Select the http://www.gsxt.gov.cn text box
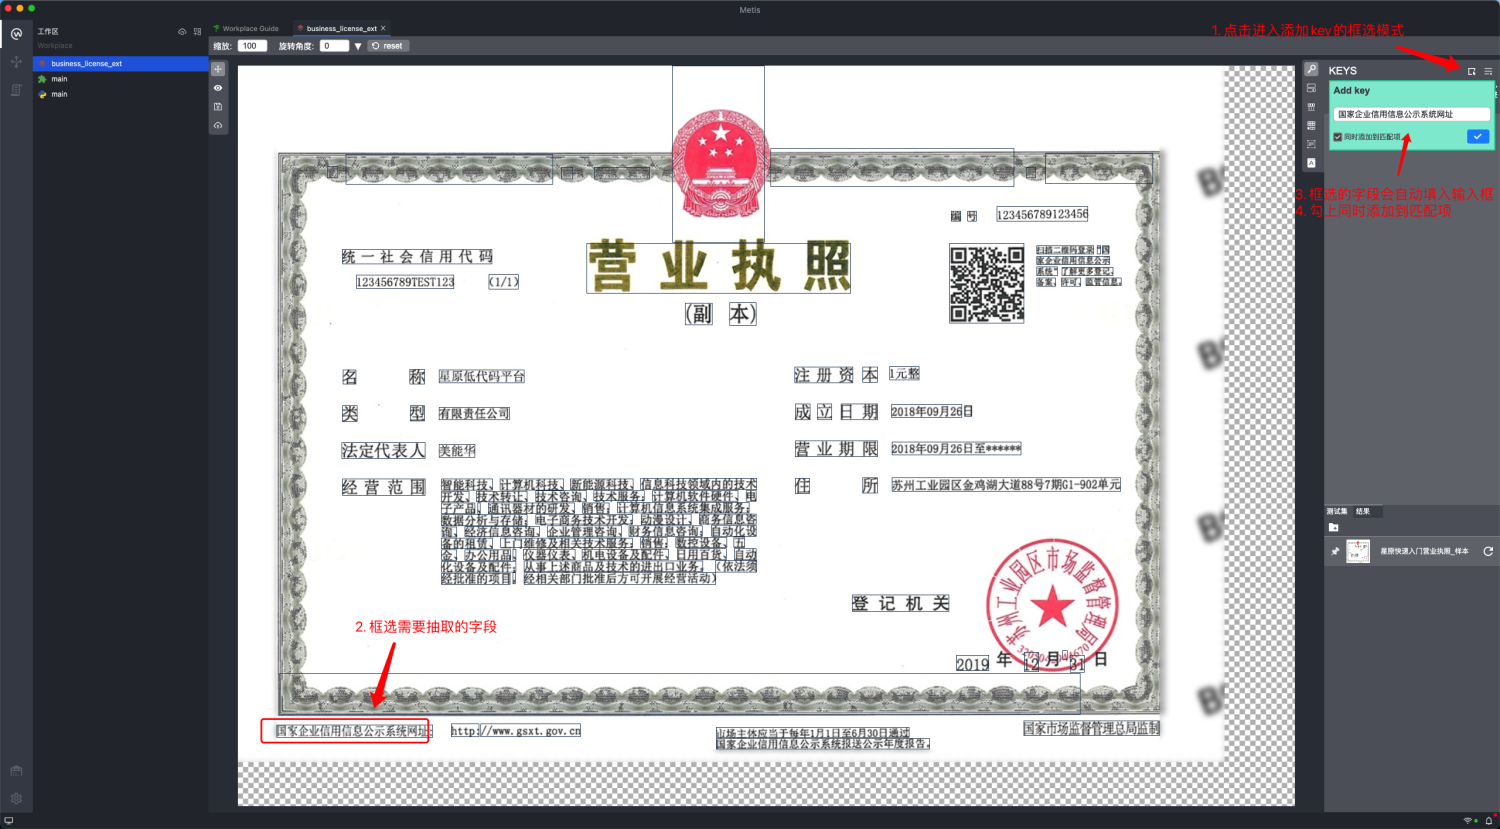The image size is (1500, 829). pyautogui.click(x=516, y=731)
